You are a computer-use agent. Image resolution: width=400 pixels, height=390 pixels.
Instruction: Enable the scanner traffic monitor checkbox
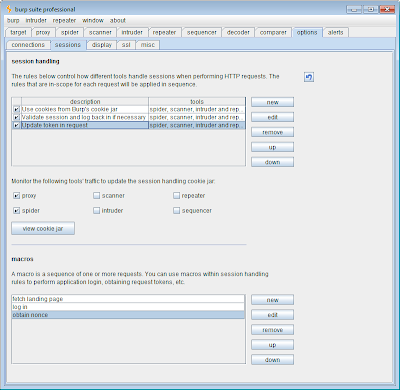(96, 196)
